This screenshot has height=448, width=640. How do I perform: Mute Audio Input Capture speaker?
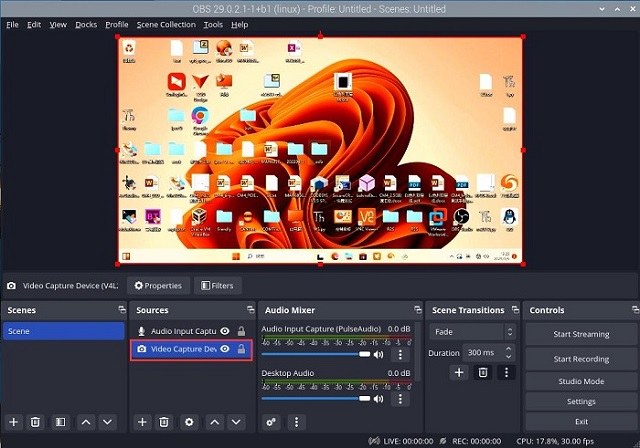coord(378,354)
